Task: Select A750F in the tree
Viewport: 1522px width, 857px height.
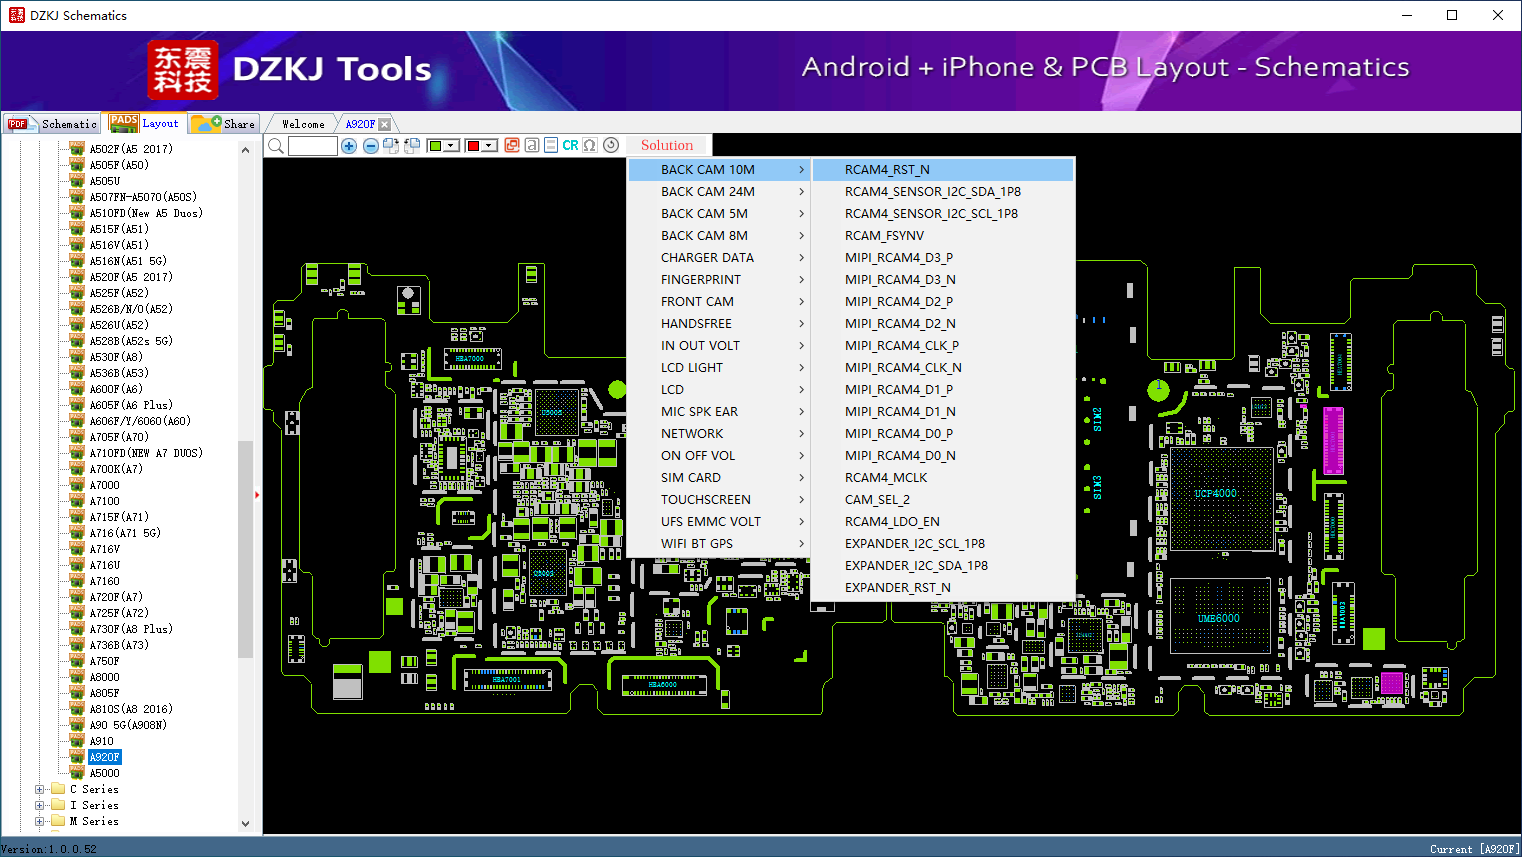Action: click(x=104, y=661)
